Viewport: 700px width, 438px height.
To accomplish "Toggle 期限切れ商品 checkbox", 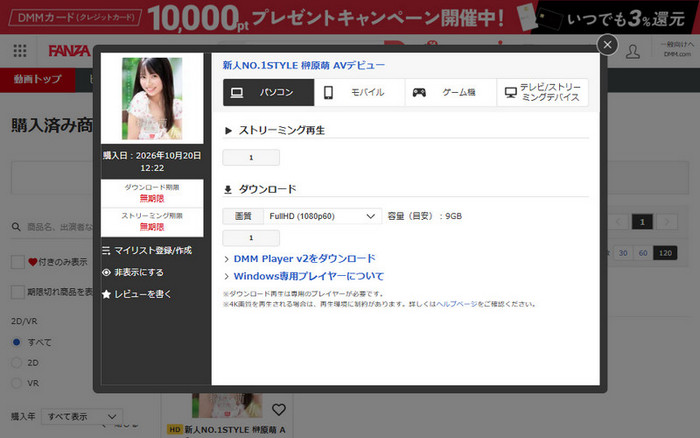I will (17, 292).
